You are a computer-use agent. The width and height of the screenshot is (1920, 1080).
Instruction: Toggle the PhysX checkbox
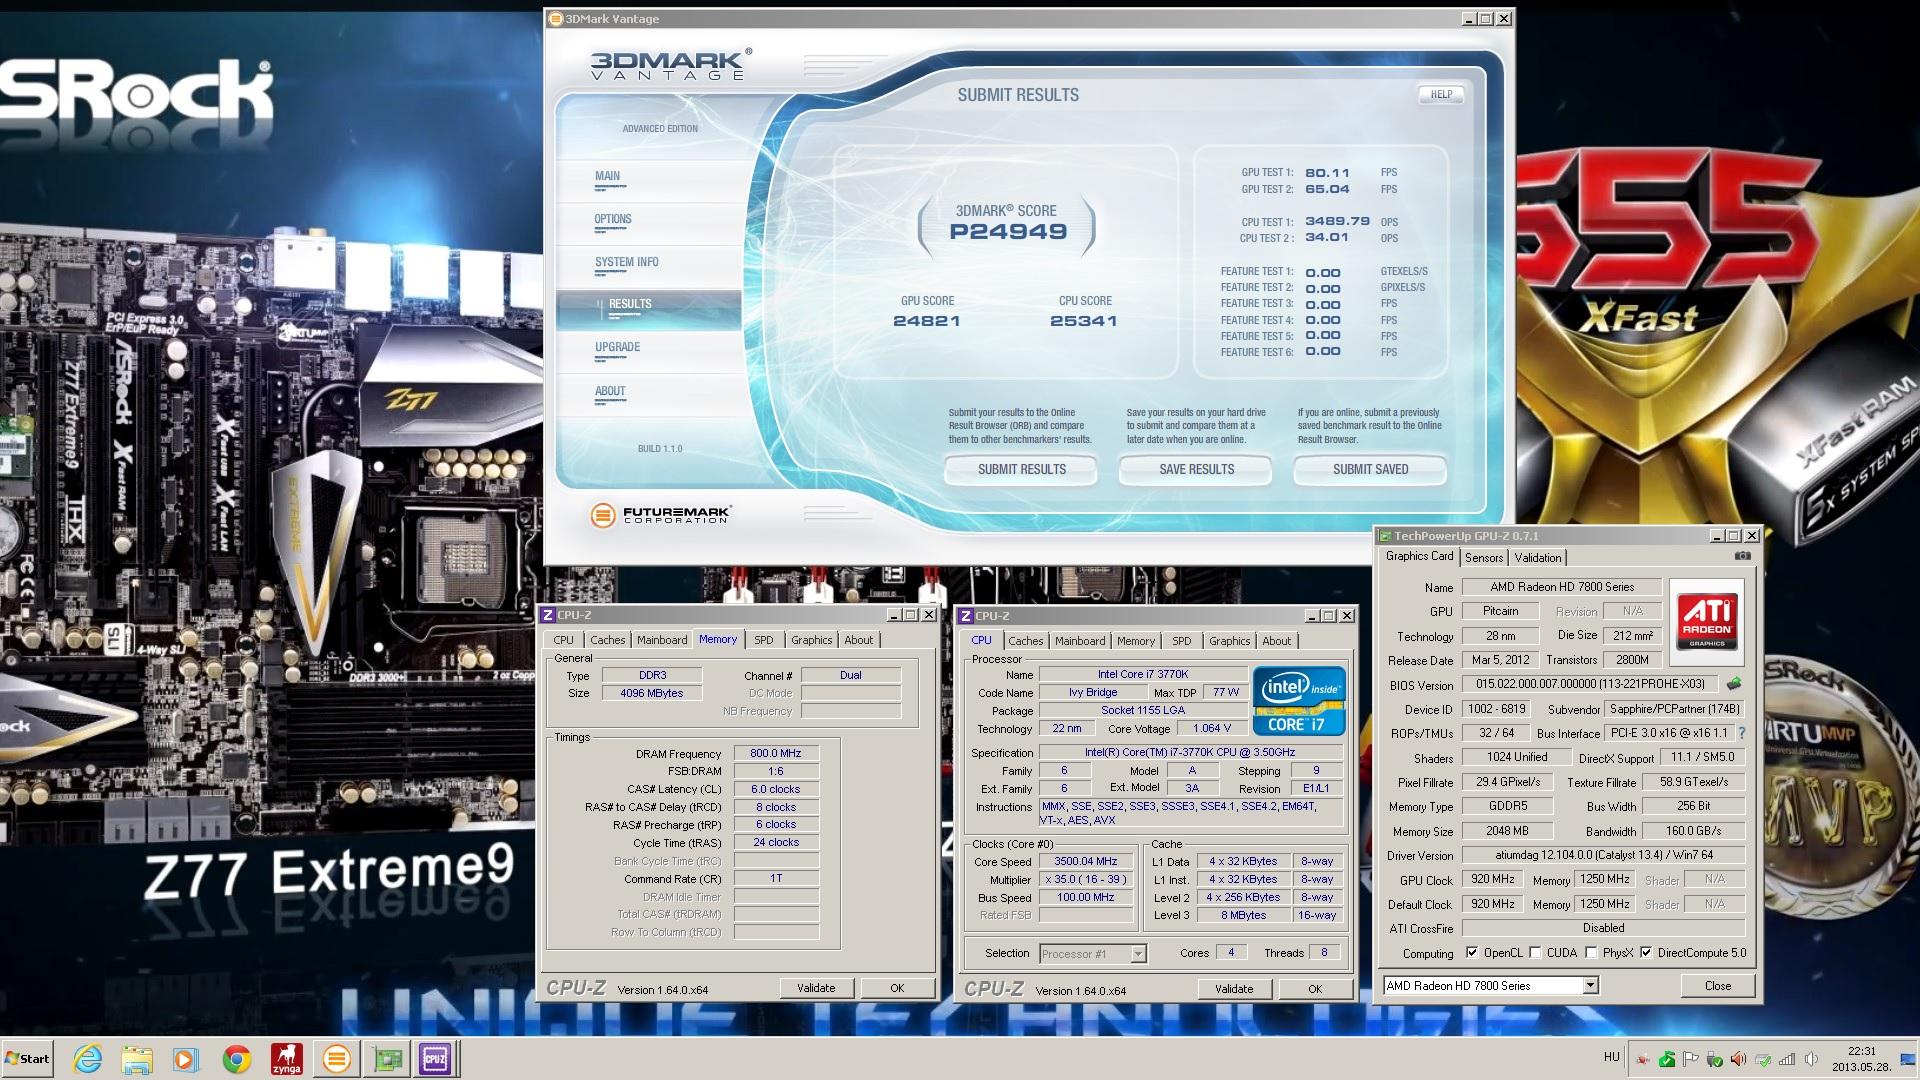(1591, 953)
